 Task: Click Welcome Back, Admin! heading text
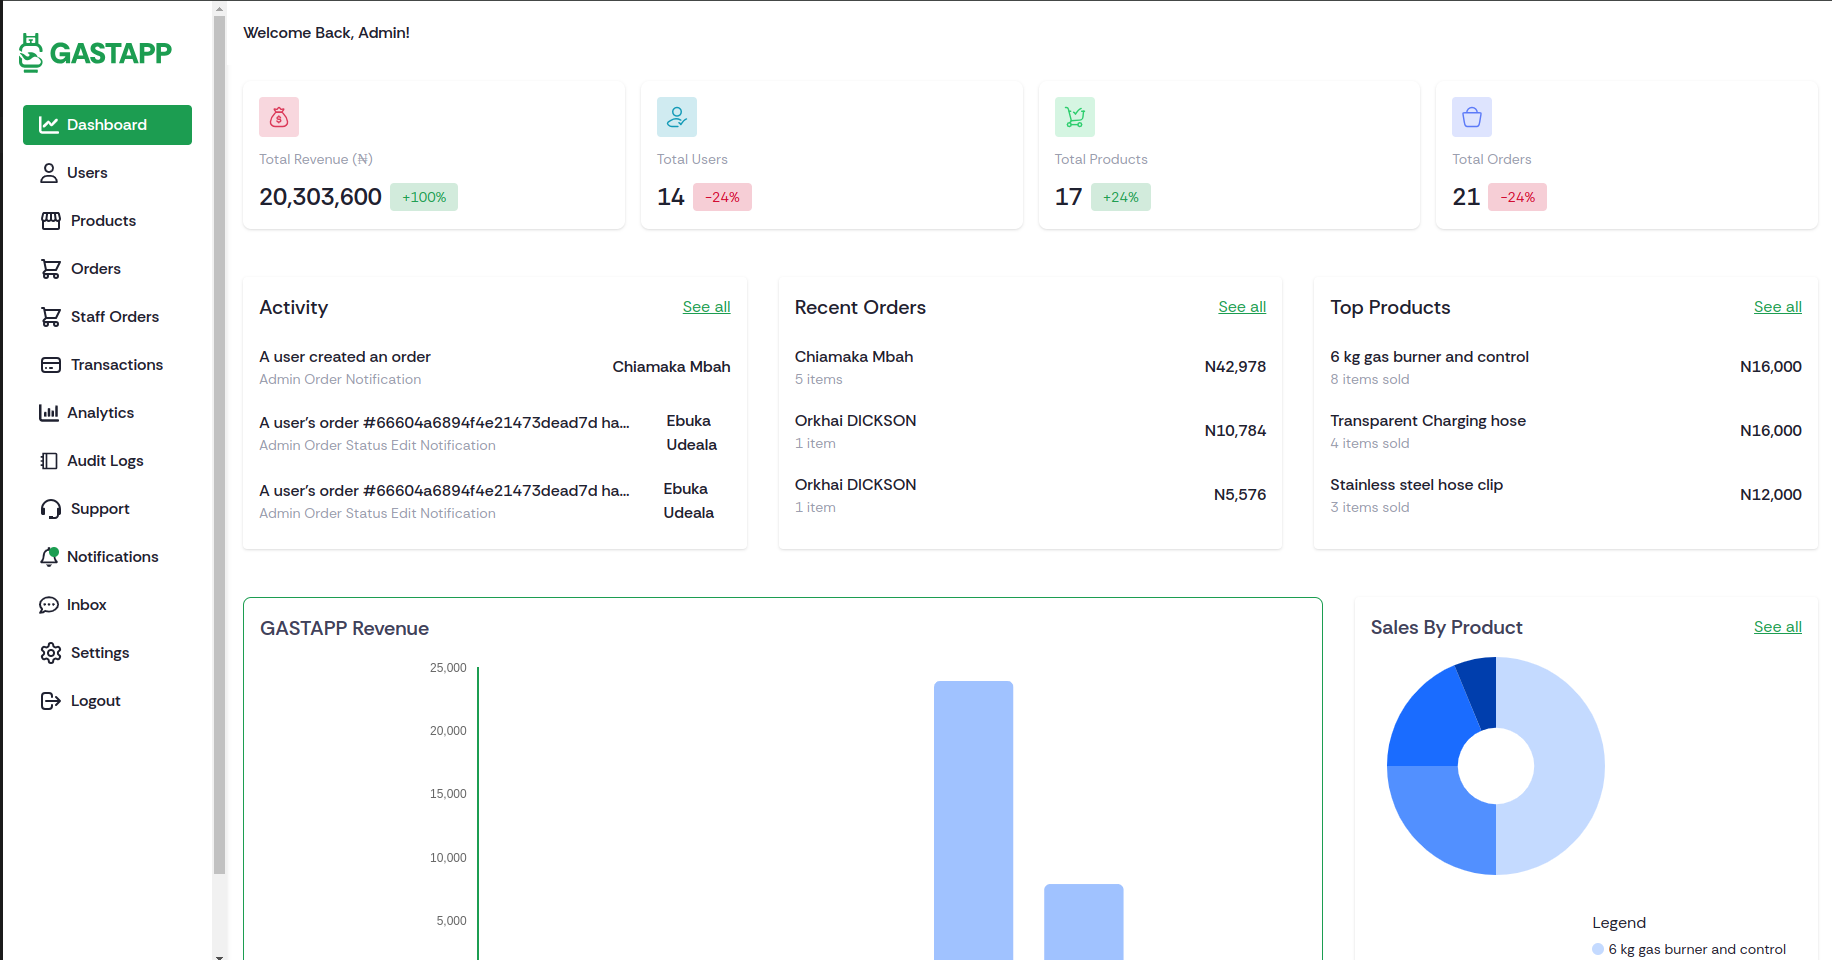point(327,33)
